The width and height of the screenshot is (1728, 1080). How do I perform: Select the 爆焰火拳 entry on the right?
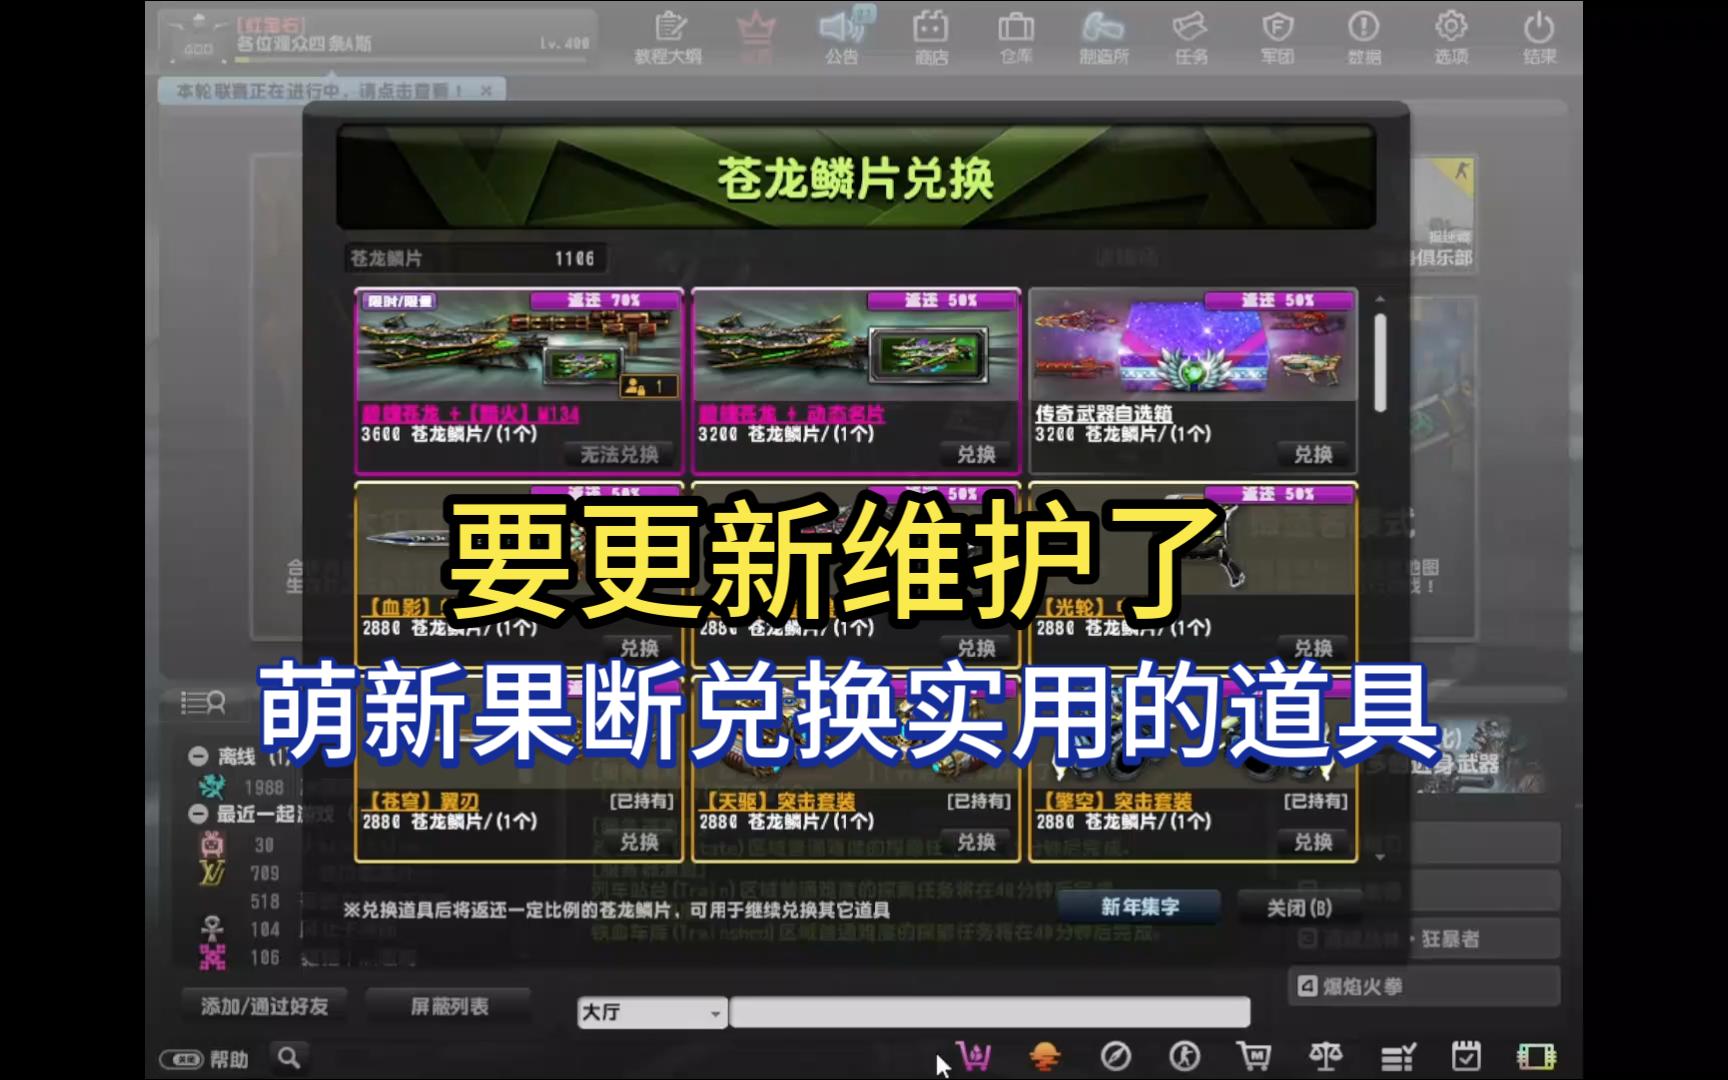[x=1424, y=987]
